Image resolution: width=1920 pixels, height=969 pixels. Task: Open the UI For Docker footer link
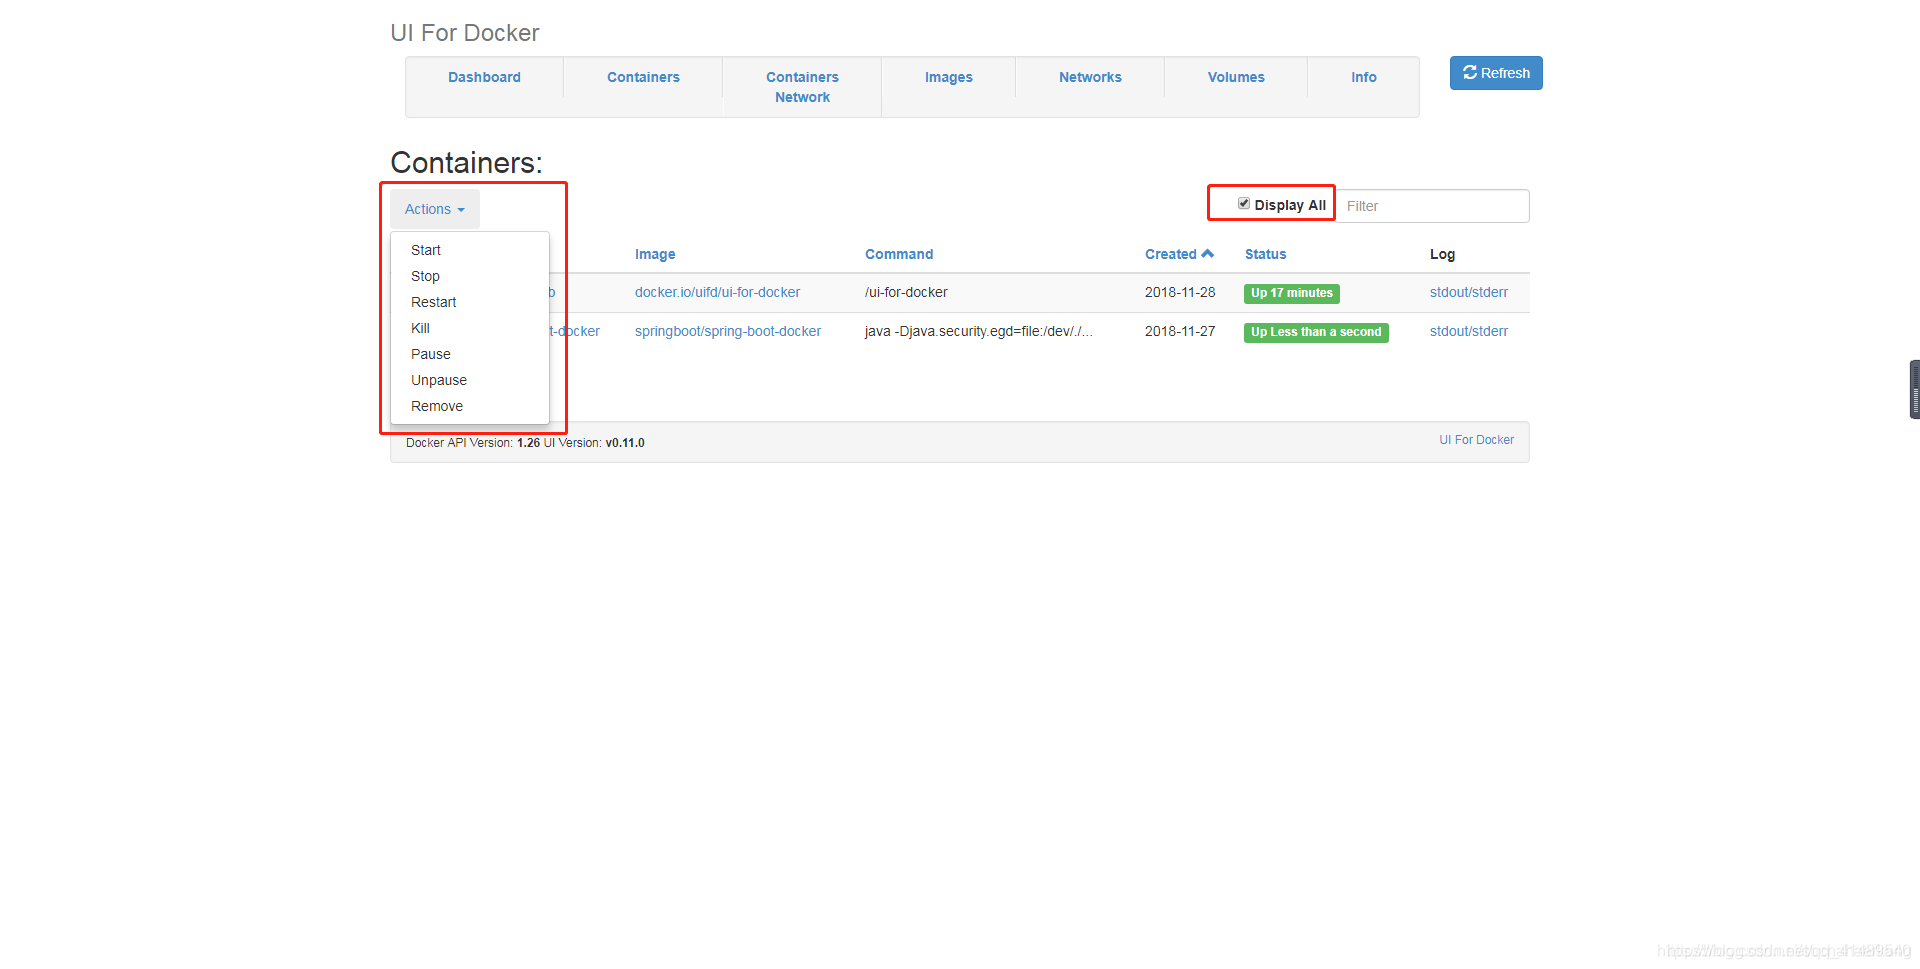(x=1476, y=440)
